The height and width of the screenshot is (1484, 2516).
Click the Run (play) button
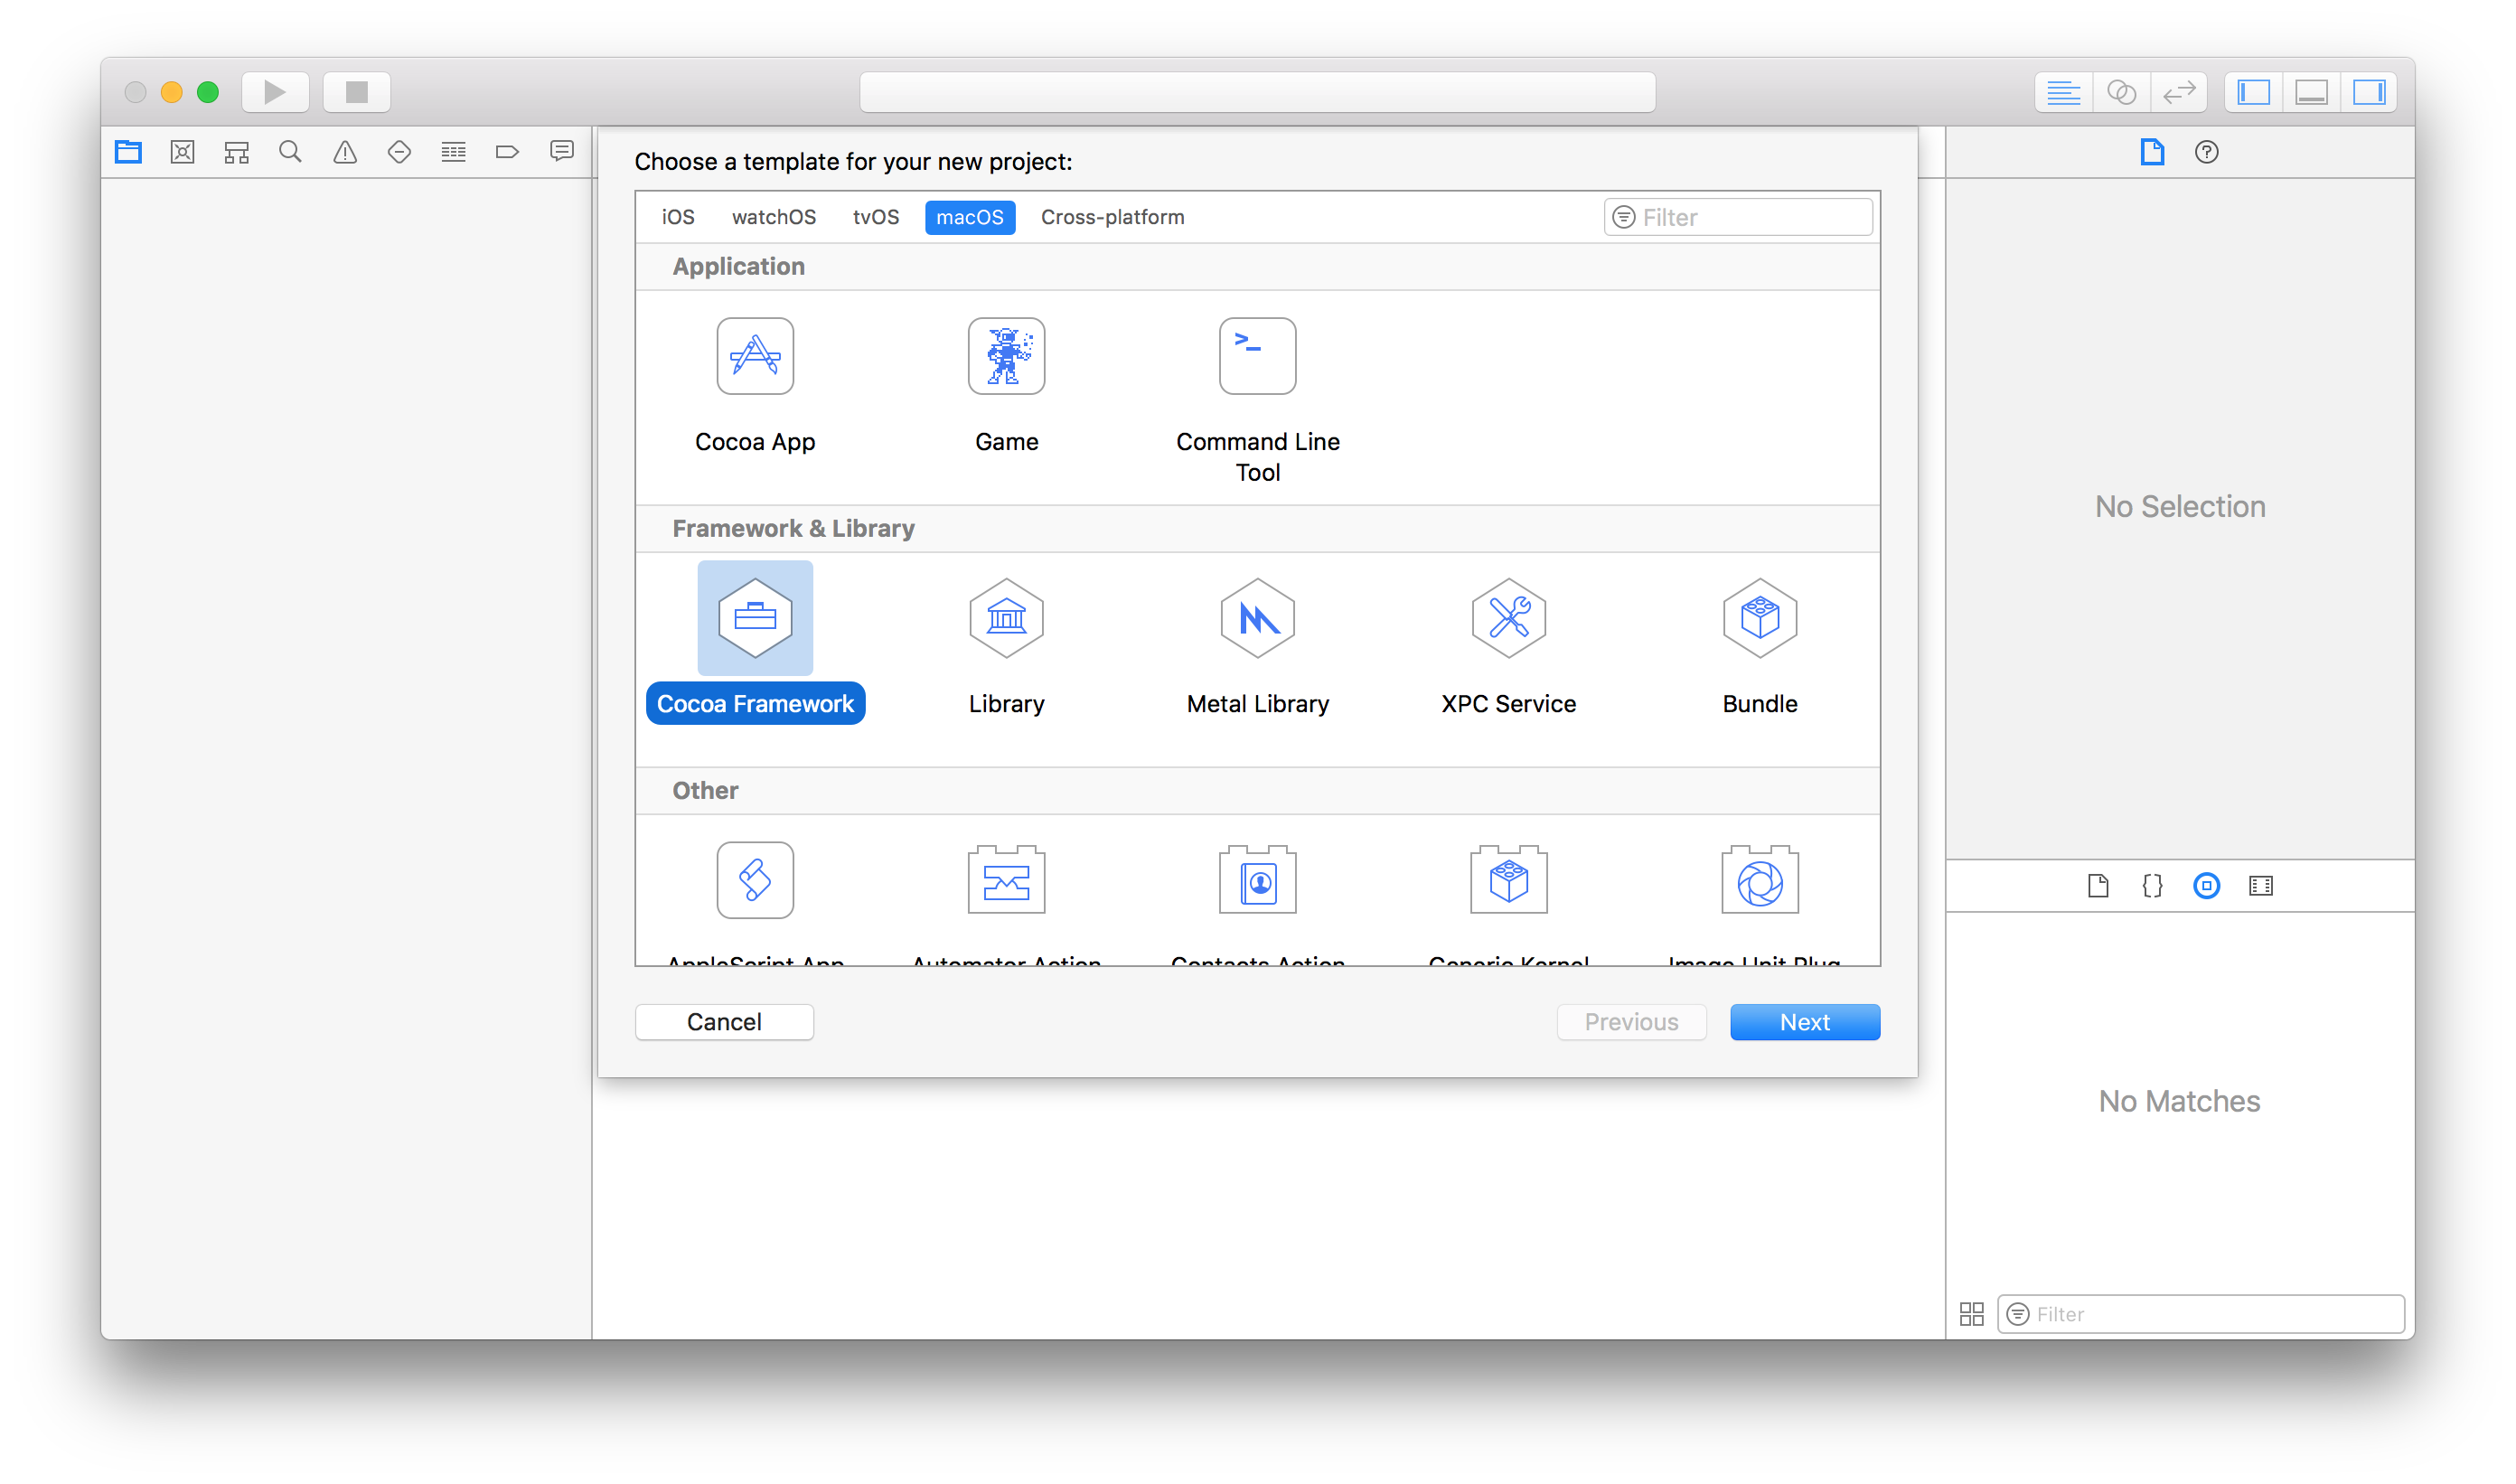275,92
